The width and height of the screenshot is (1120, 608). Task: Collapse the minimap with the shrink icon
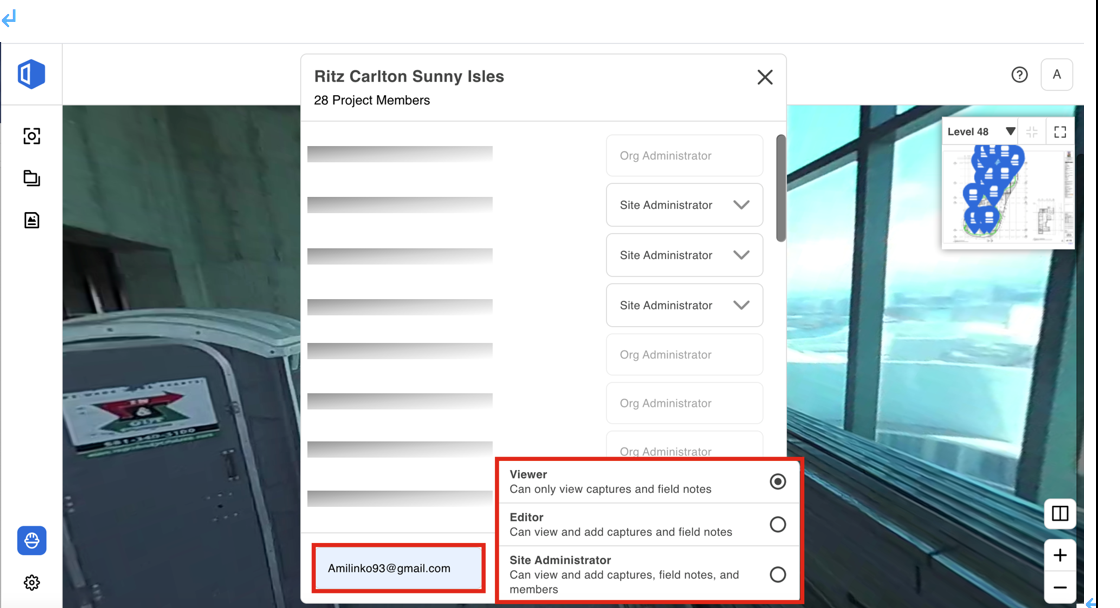tap(1032, 131)
